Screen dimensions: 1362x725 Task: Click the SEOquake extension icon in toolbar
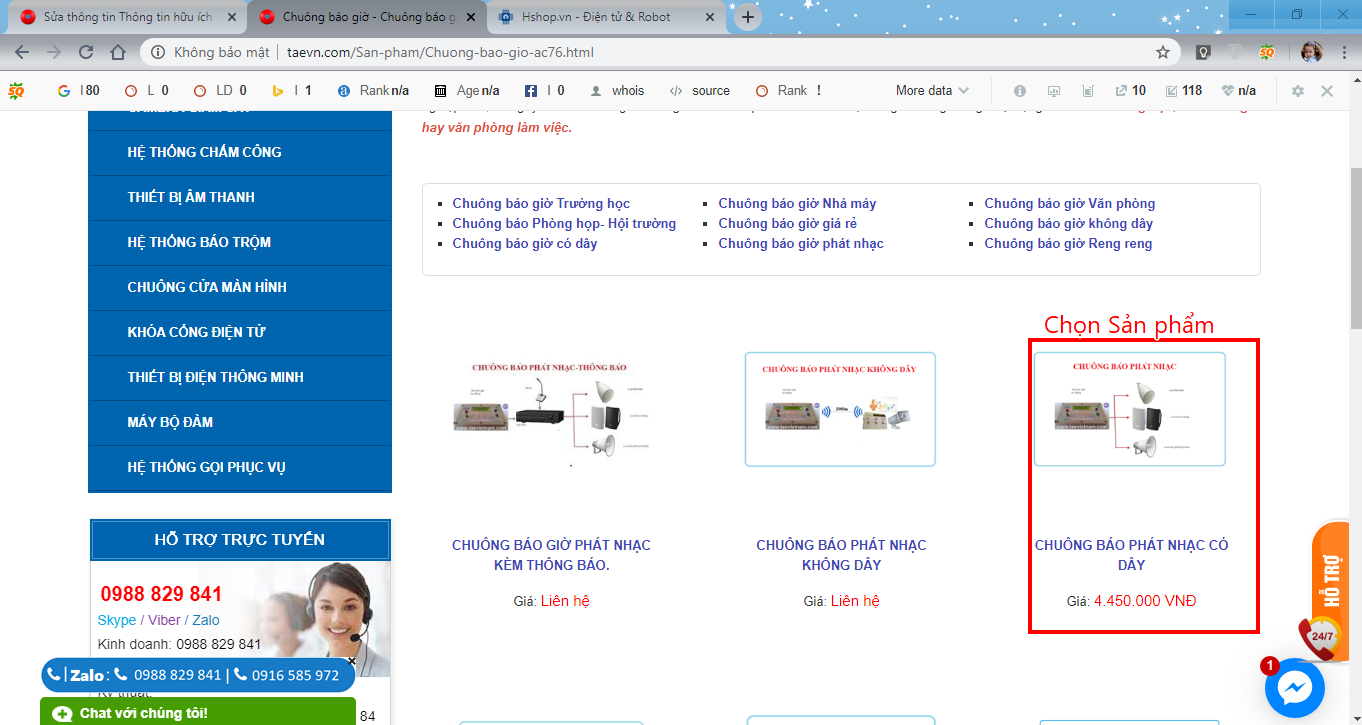1267,52
